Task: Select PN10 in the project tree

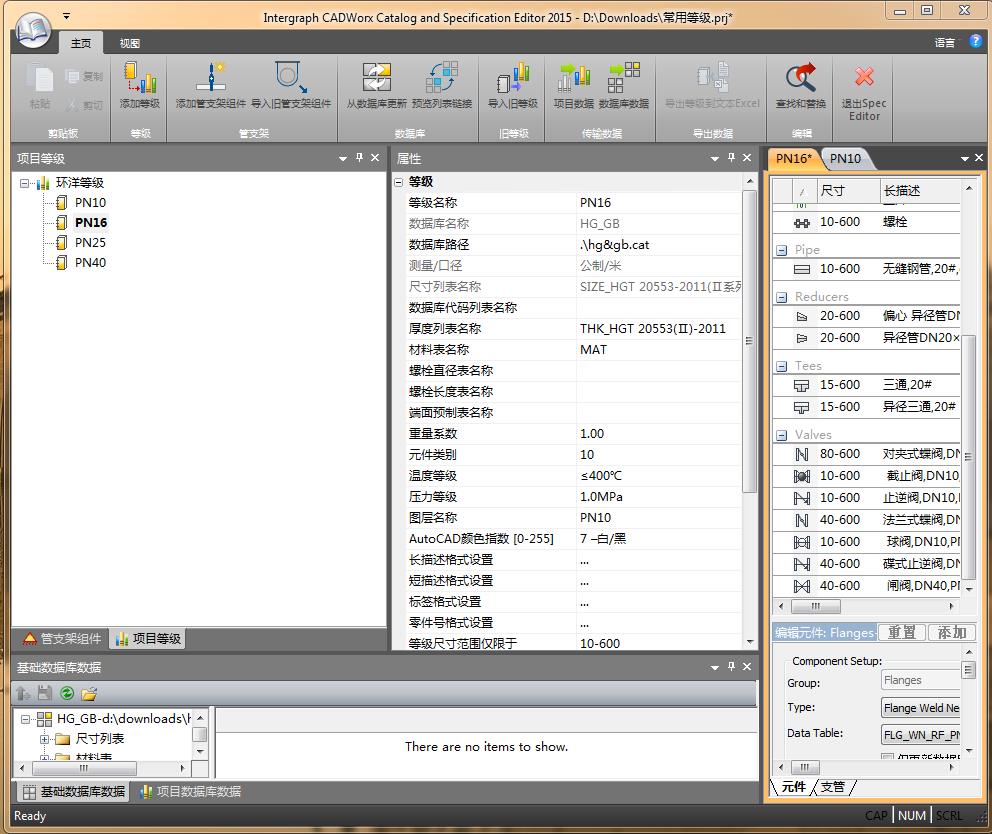Action: [x=90, y=203]
